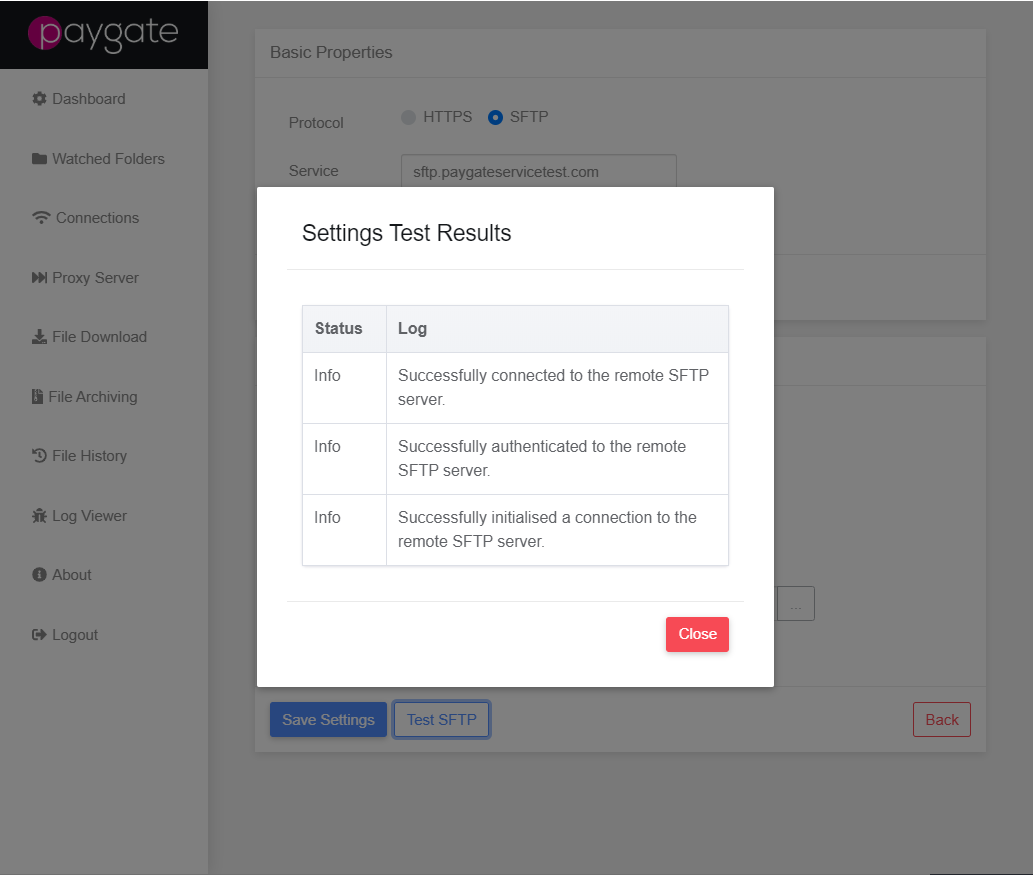This screenshot has width=1033, height=875.
Task: Click Info status beside the 'Successfully authenticated' log
Action: point(327,447)
